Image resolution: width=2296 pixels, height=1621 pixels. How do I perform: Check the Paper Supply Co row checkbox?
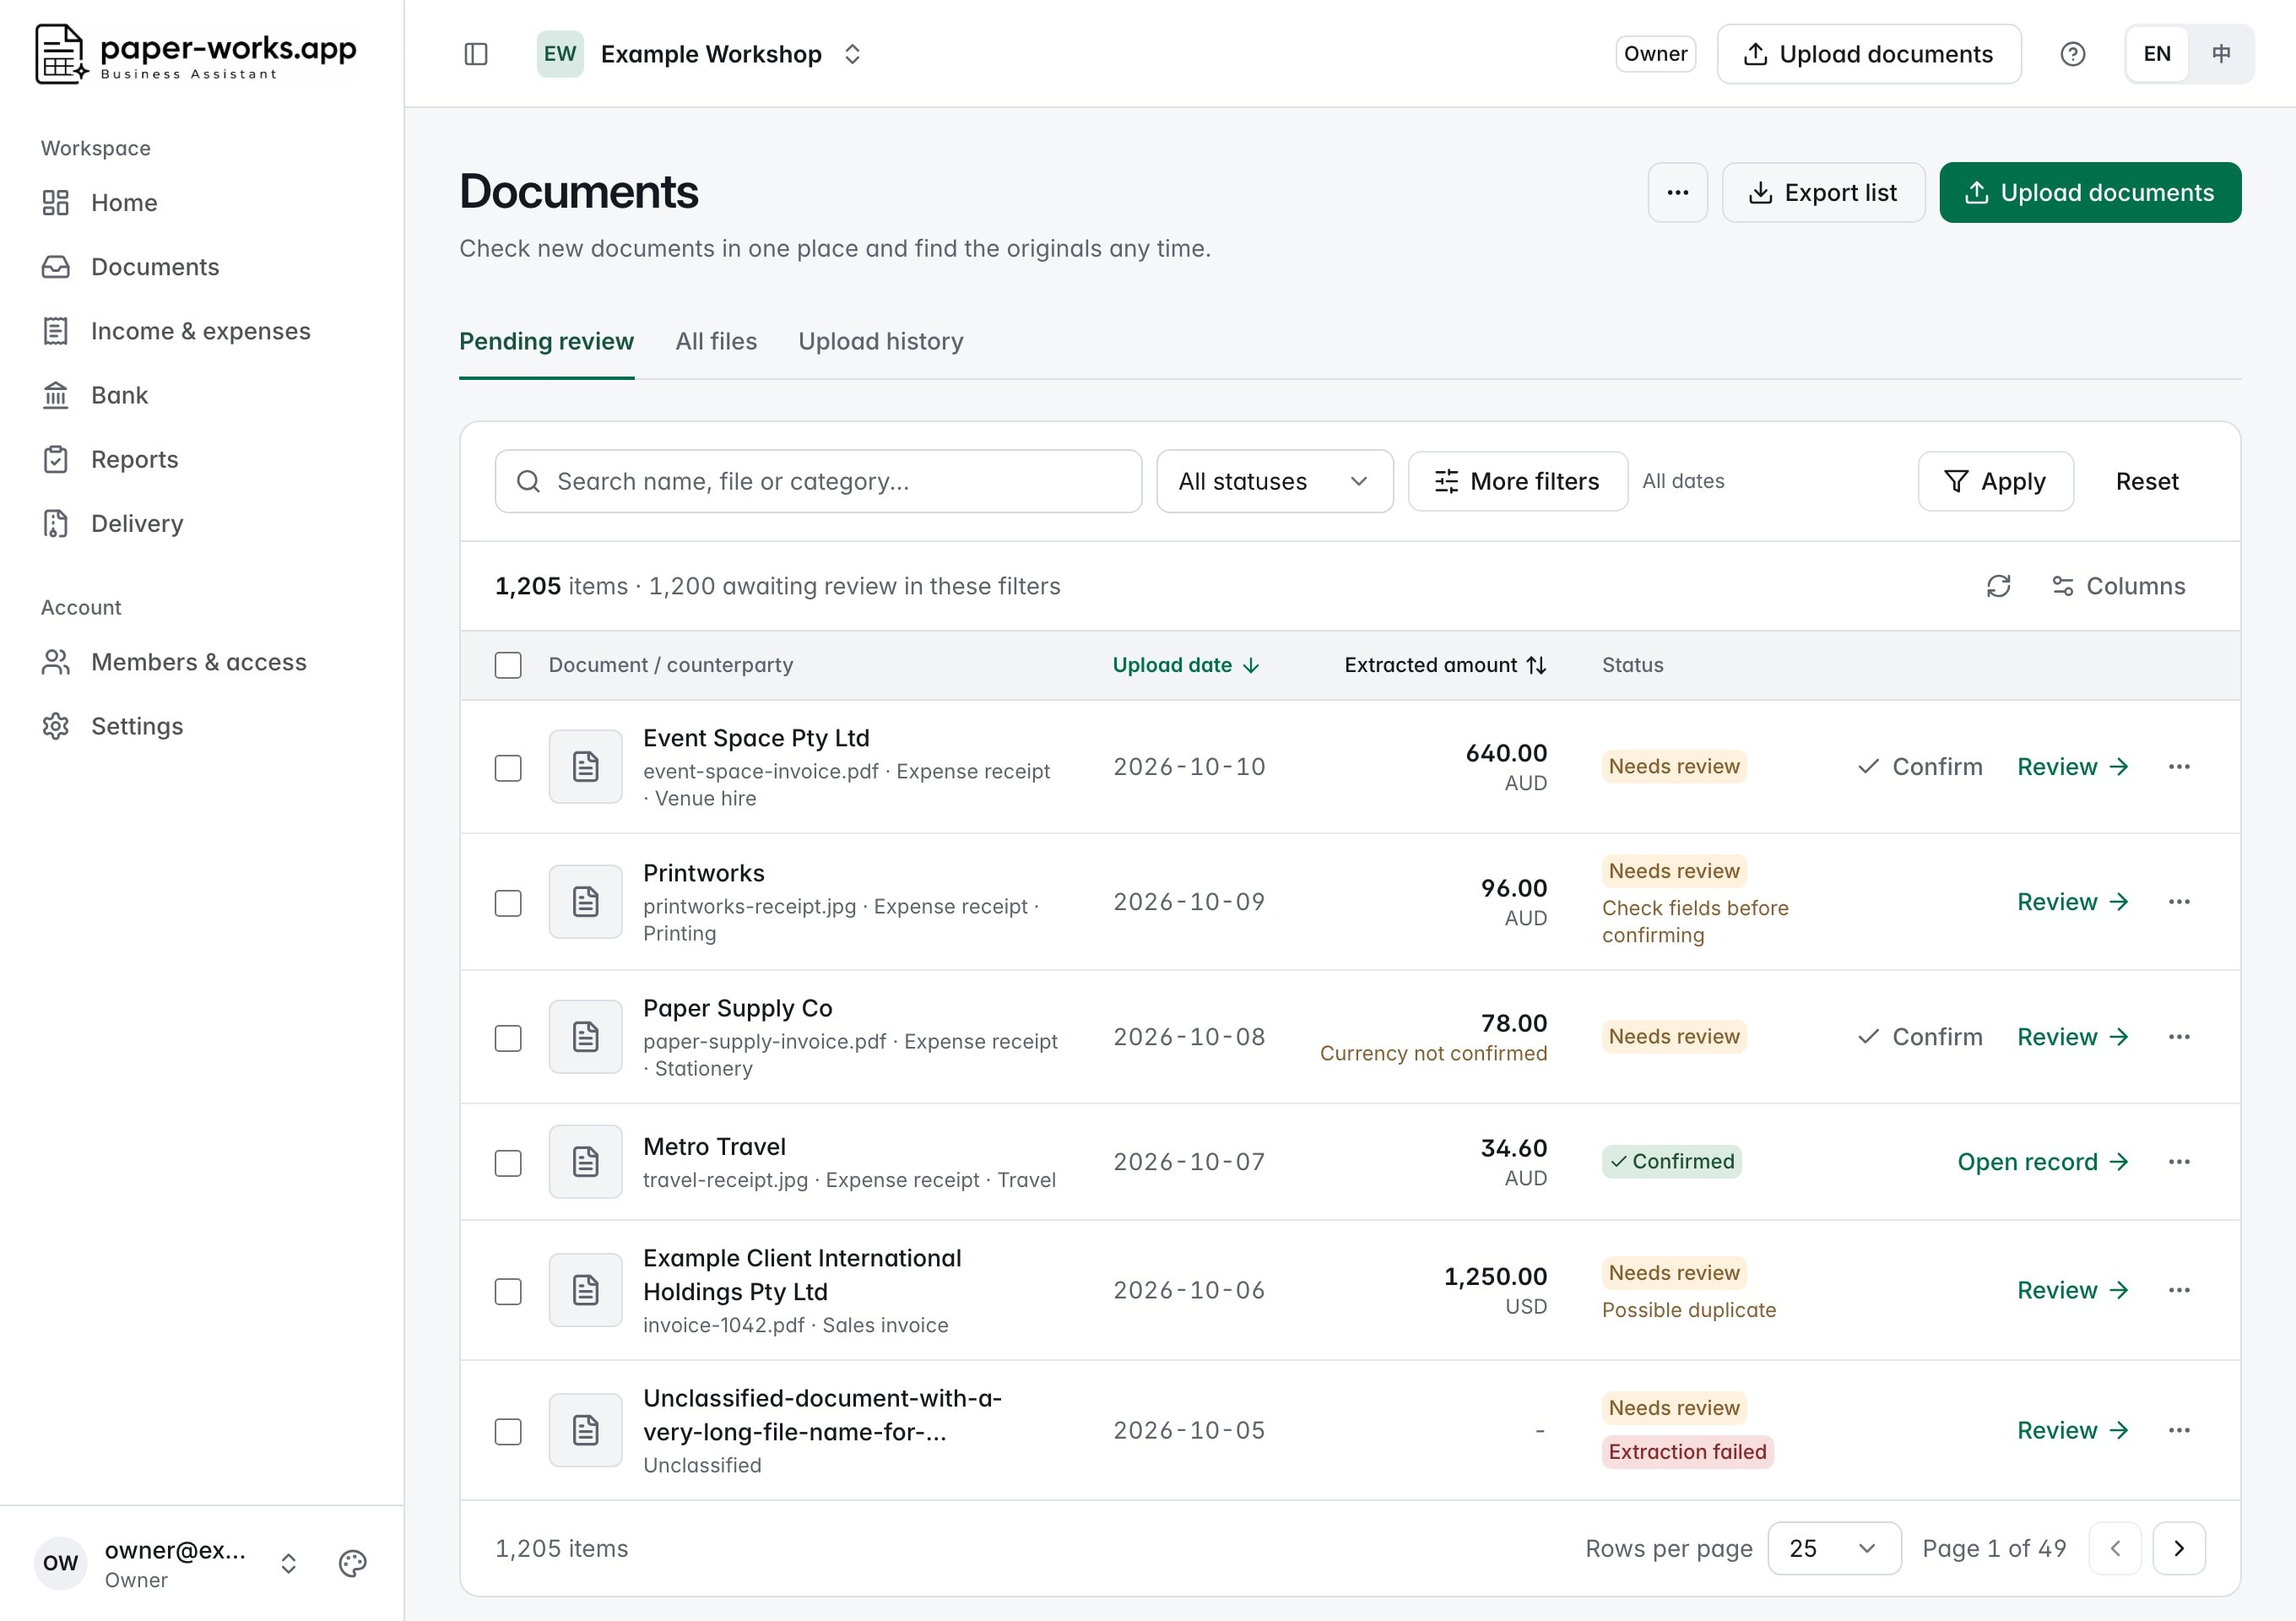[508, 1038]
